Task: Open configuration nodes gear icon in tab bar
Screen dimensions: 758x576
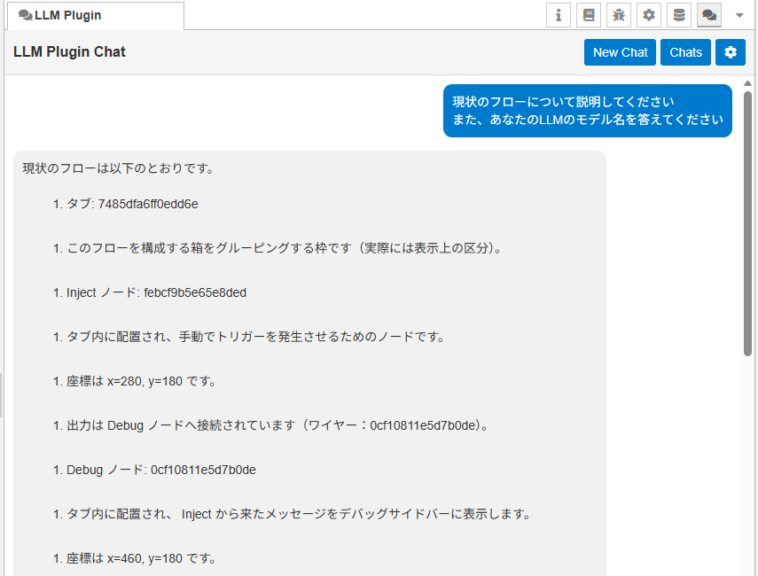Action: coord(649,15)
